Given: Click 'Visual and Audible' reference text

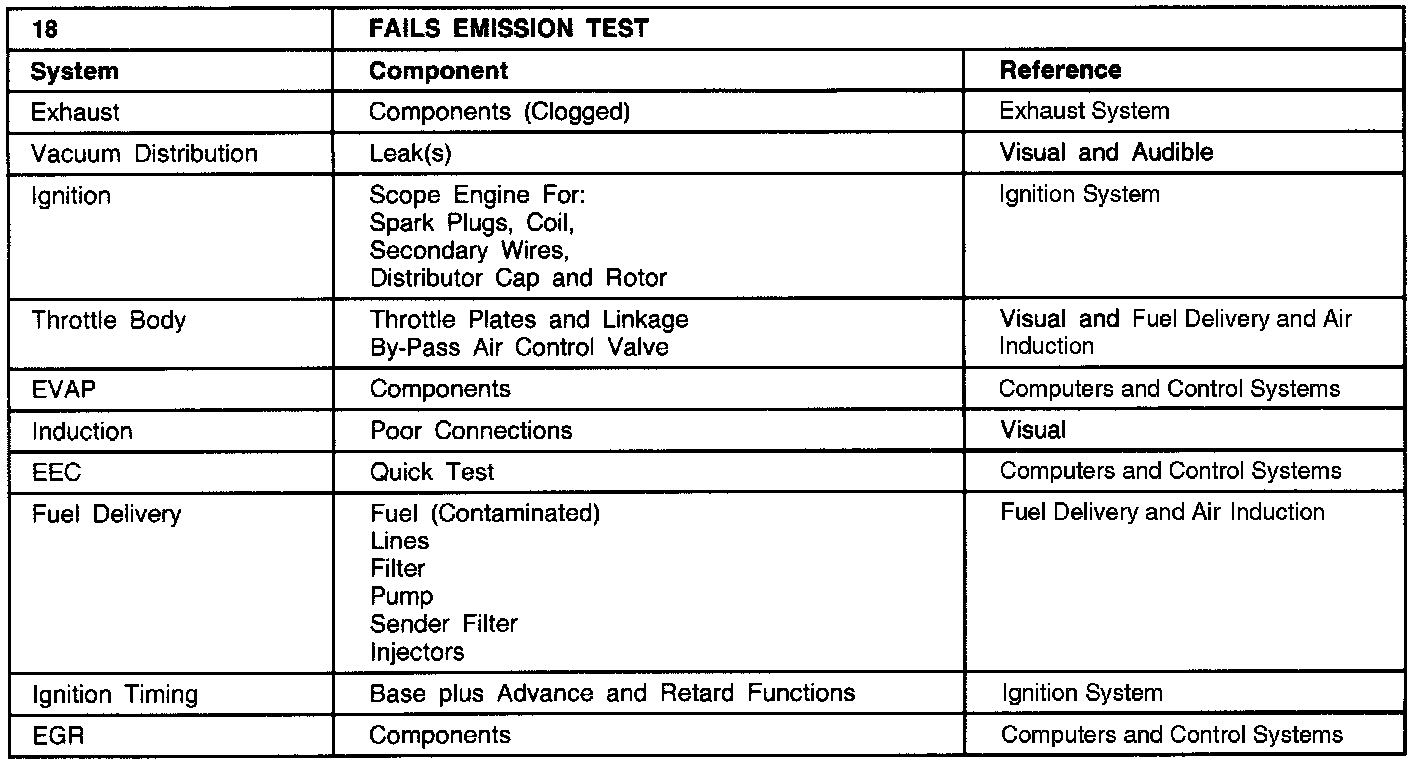Looking at the screenshot, I should (x=1107, y=153).
